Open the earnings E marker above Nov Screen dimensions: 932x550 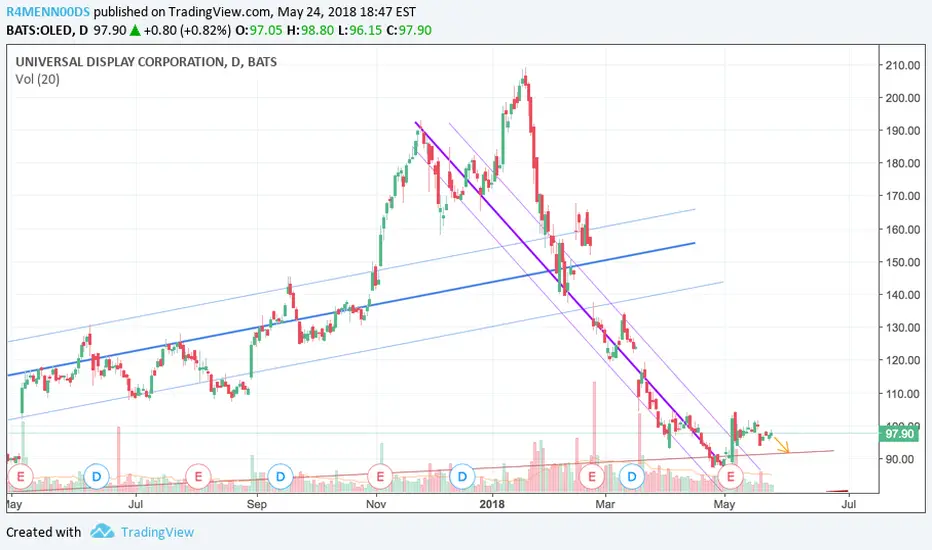pos(380,477)
